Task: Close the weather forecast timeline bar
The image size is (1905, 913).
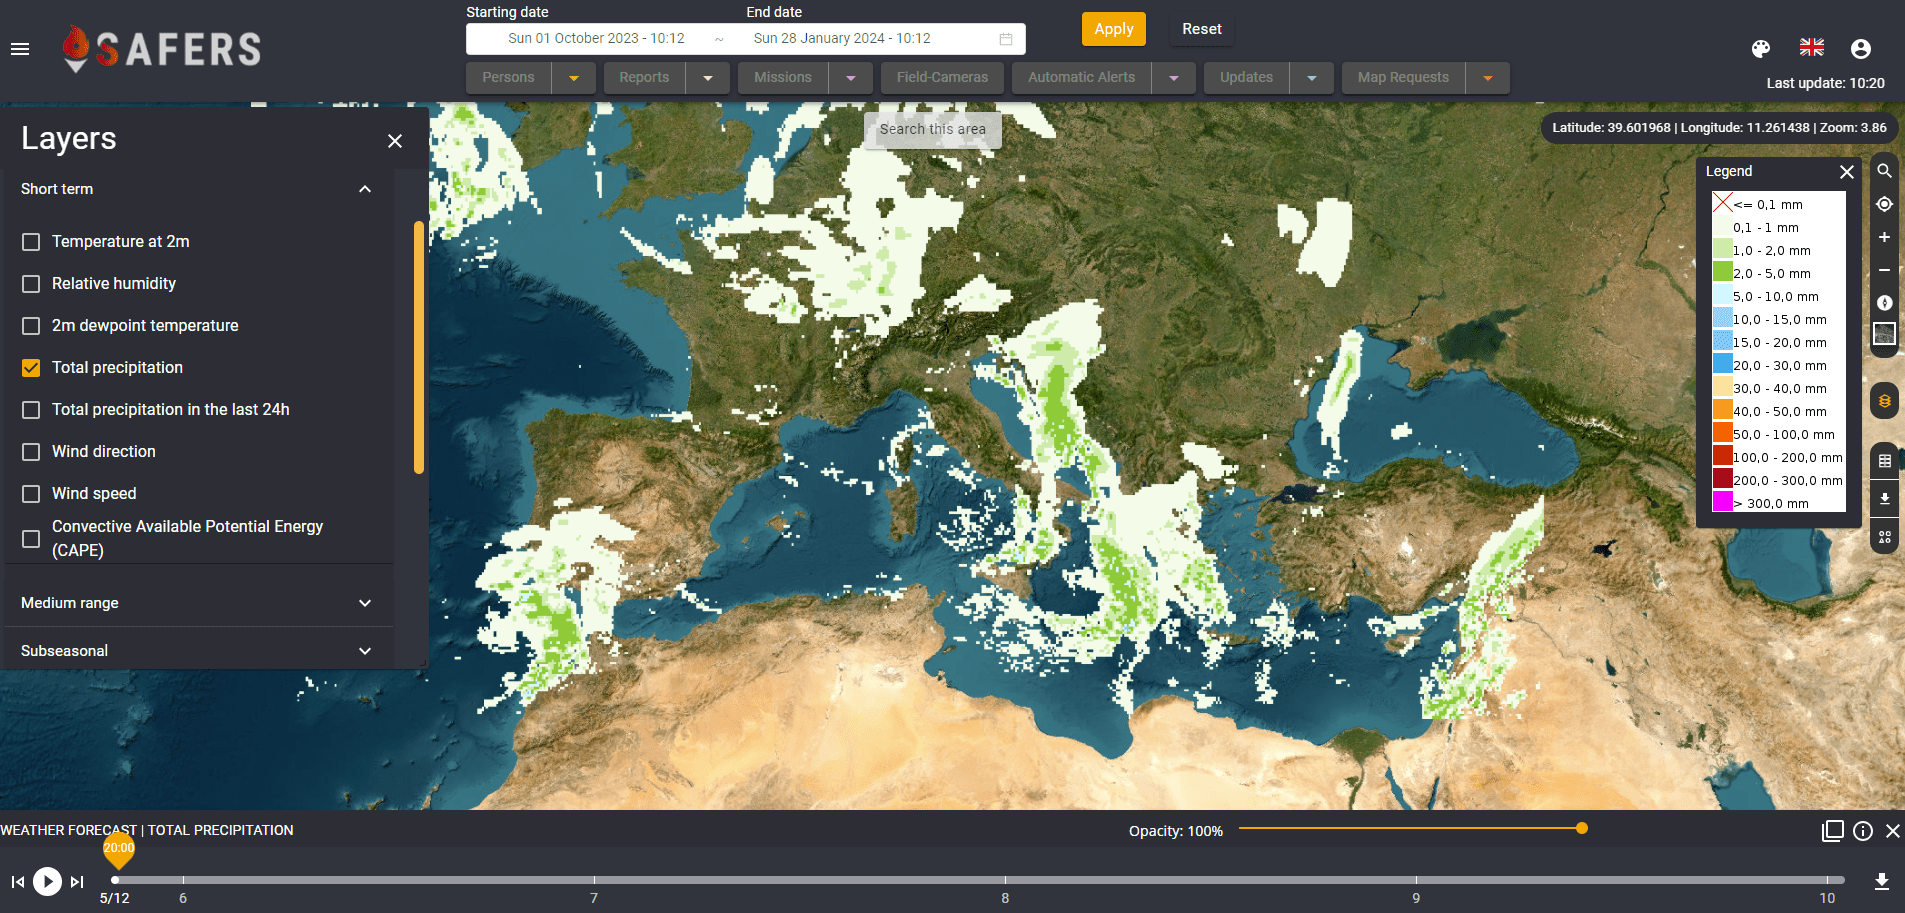Action: 1893,831
